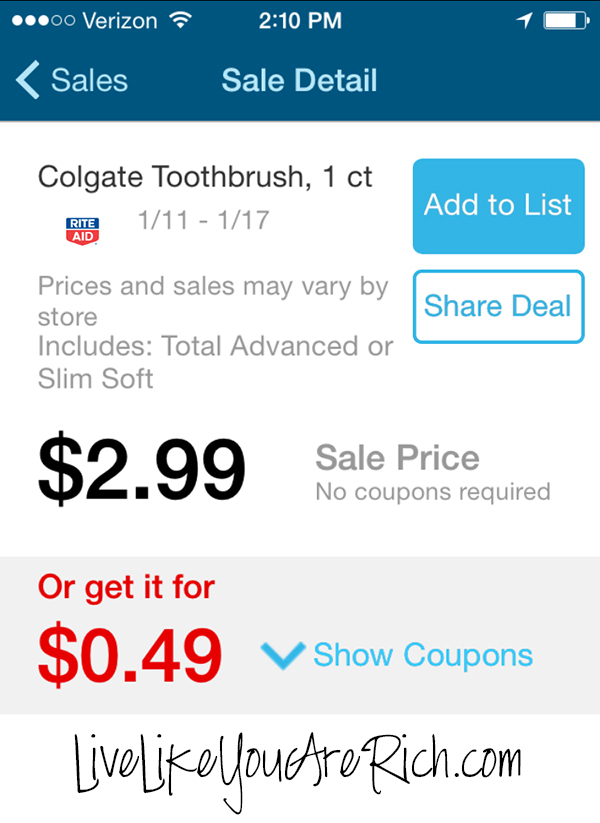This screenshot has width=600, height=823.
Task: Click the blue chevron beside Show Coupons
Action: (x=283, y=655)
